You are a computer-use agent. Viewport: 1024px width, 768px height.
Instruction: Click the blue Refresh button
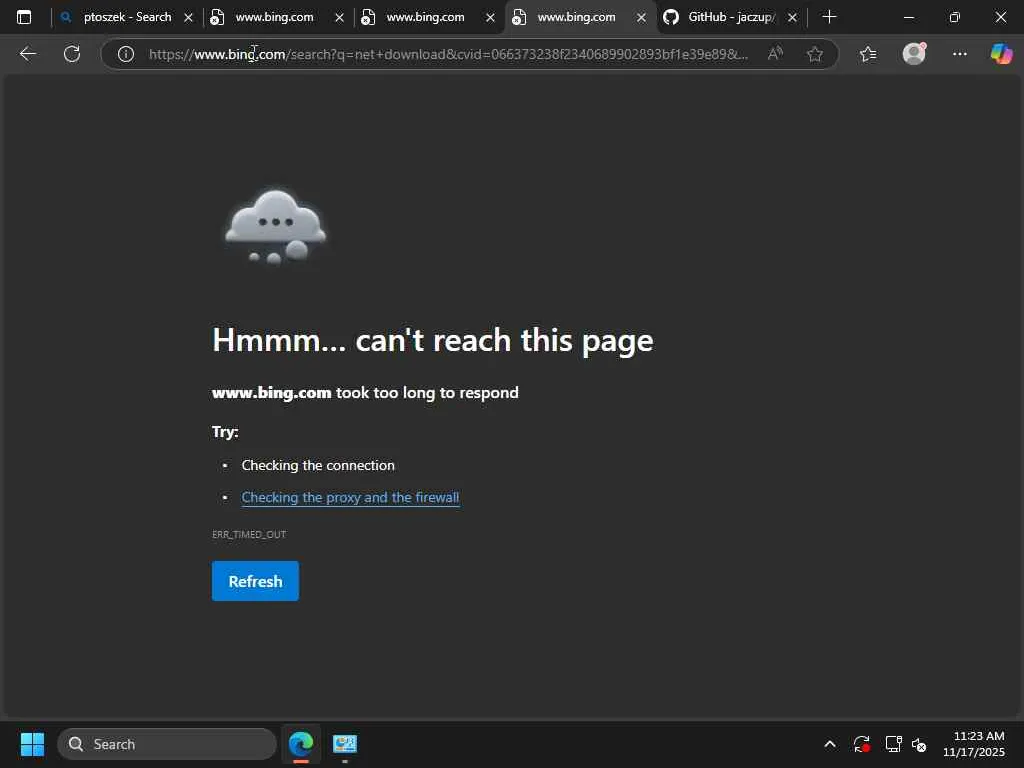point(255,581)
